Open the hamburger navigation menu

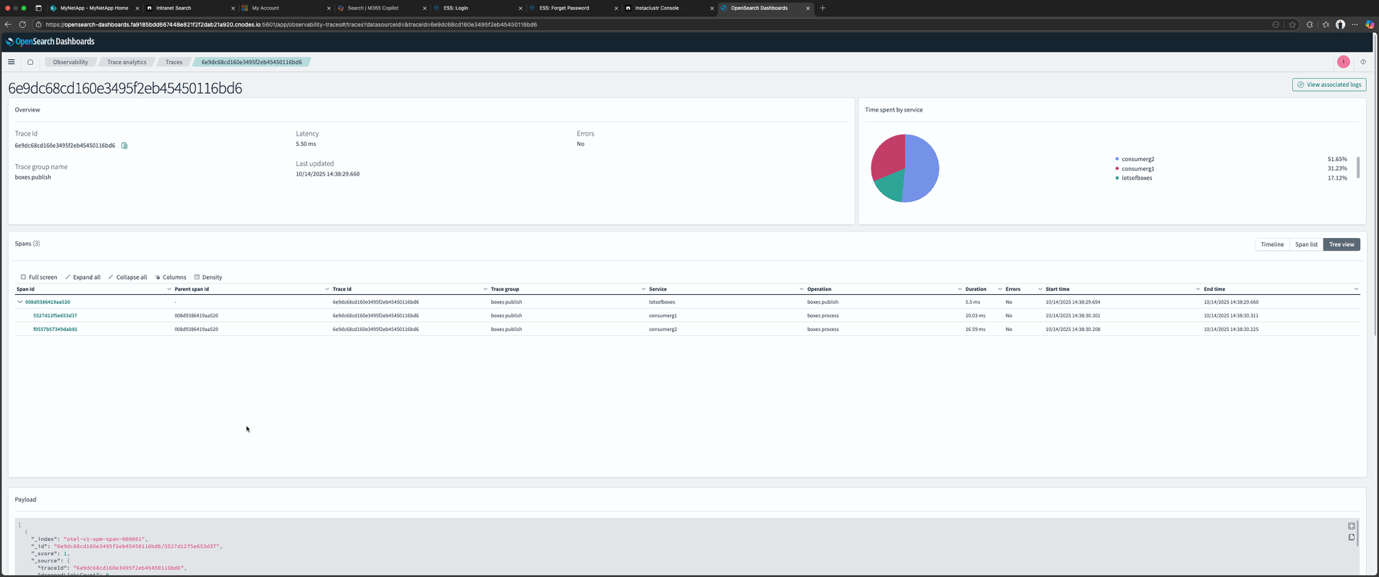(12, 62)
